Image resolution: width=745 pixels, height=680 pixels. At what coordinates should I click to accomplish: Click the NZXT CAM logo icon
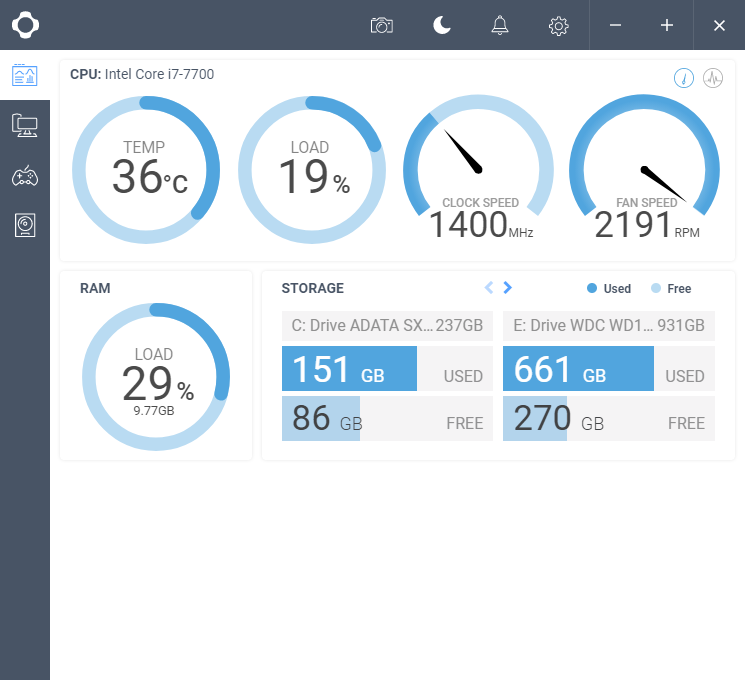point(25,25)
